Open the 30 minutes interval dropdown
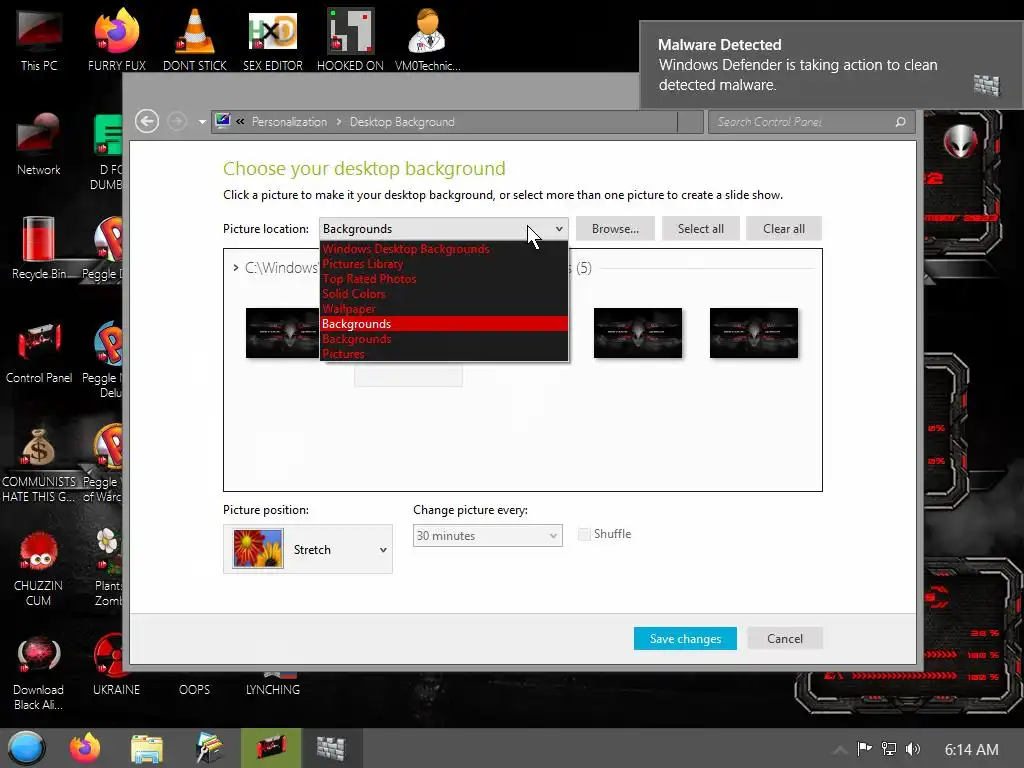The image size is (1024, 768). 487,536
